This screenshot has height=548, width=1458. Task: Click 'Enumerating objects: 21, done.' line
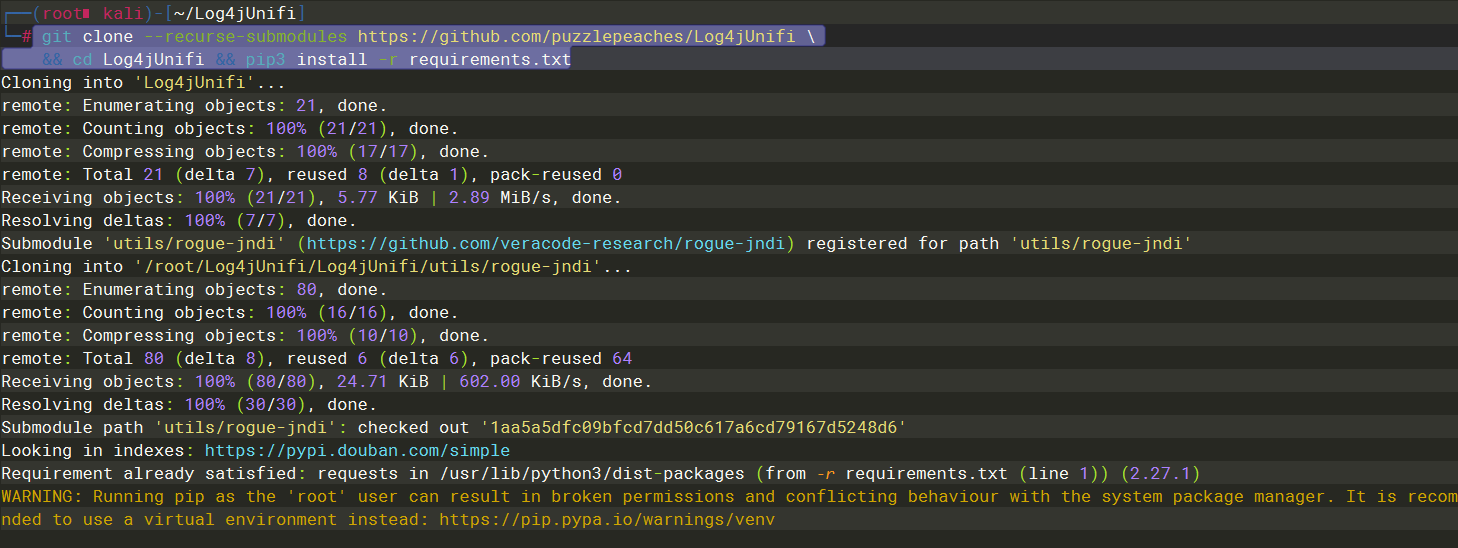coord(194,106)
